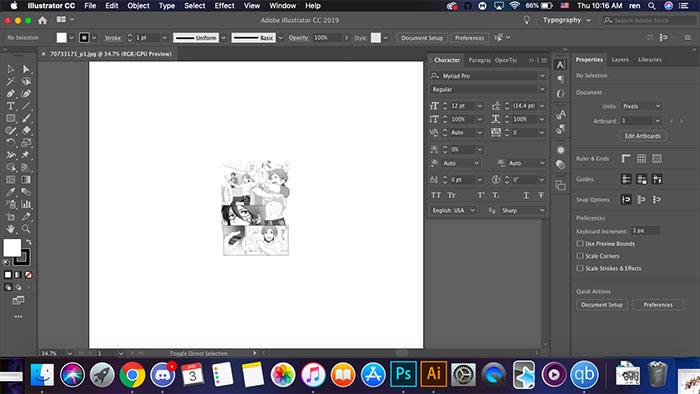Toggle Lock Guides in Guides row
Screen dimensions: 700x394
coord(642,179)
